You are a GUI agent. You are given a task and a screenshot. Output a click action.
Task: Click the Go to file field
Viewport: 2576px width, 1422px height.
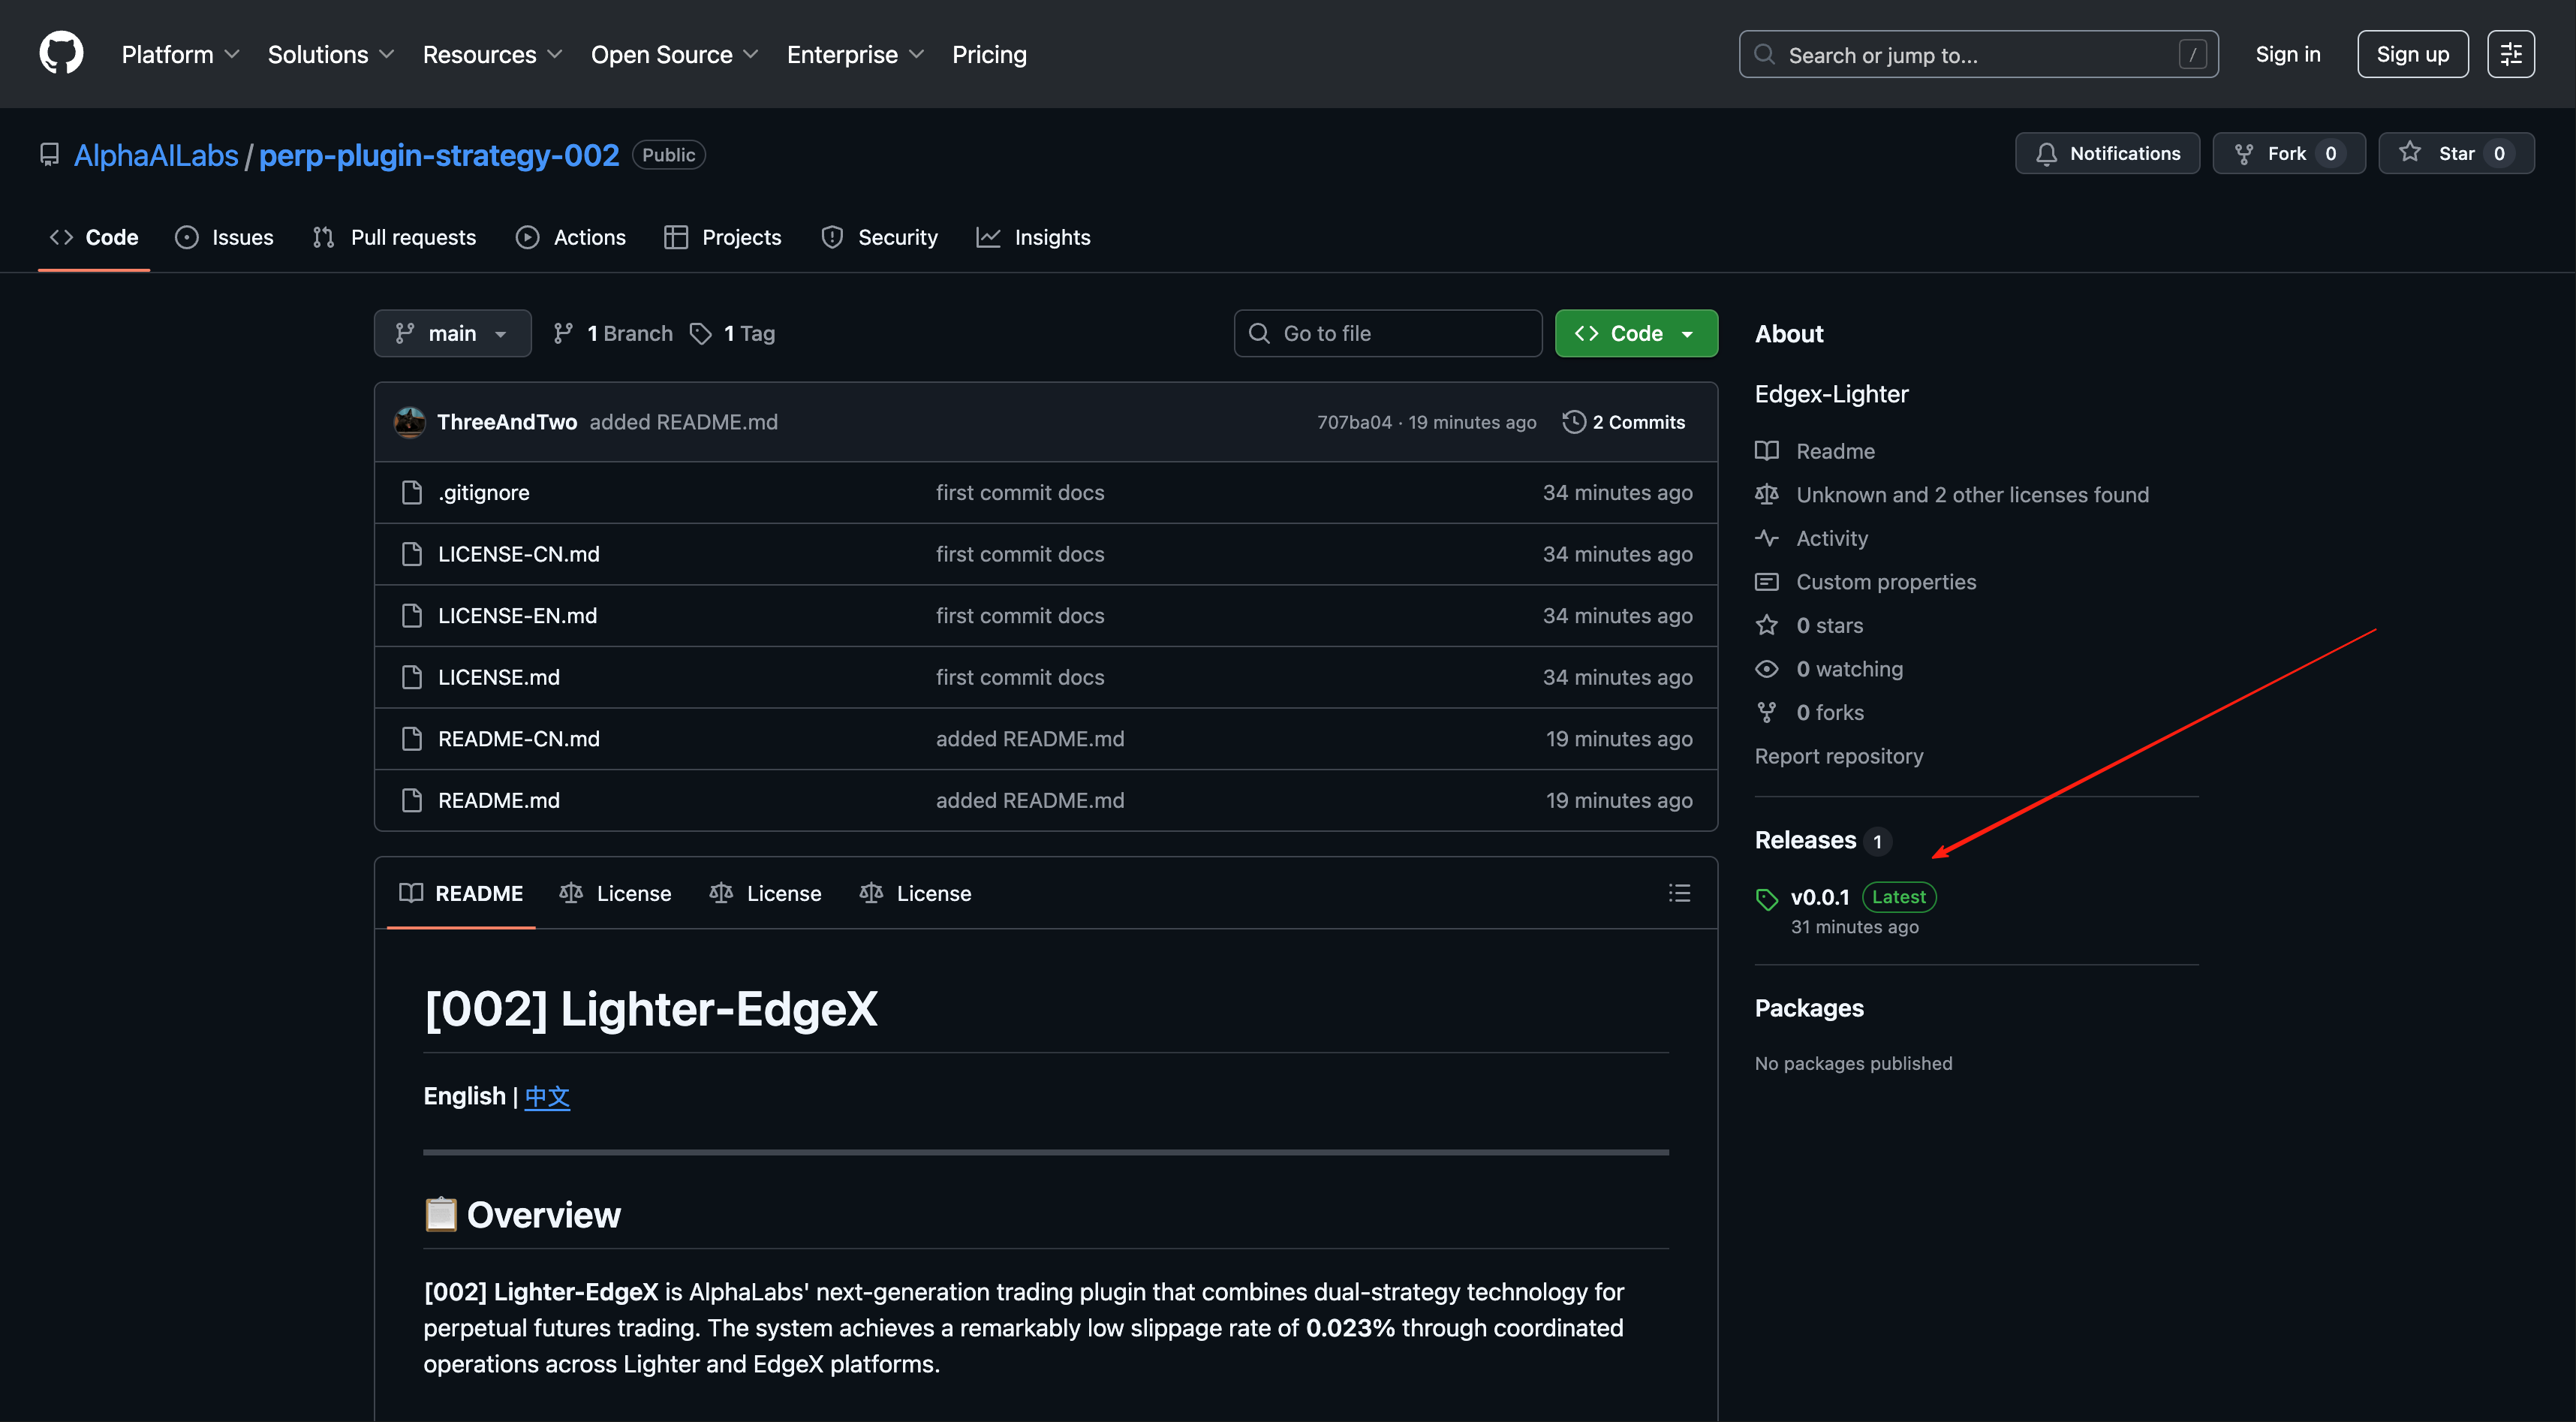coord(1387,333)
